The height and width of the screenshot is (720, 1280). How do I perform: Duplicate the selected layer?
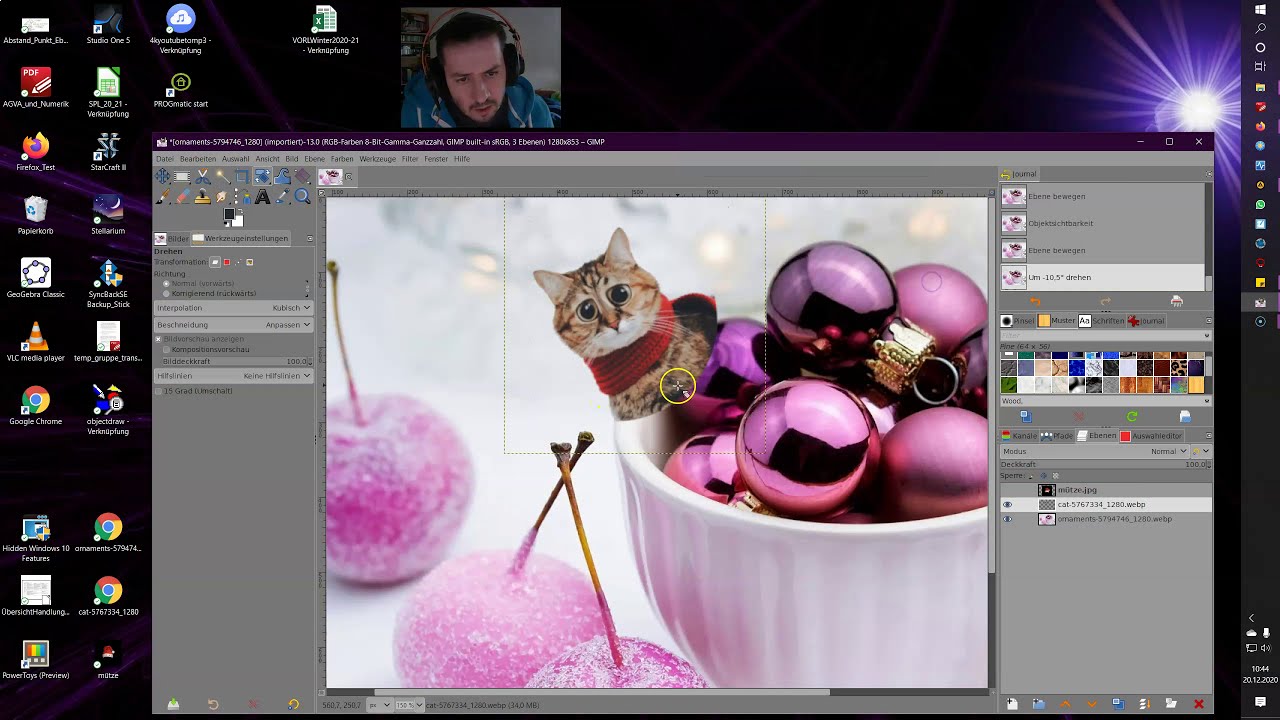(1118, 704)
